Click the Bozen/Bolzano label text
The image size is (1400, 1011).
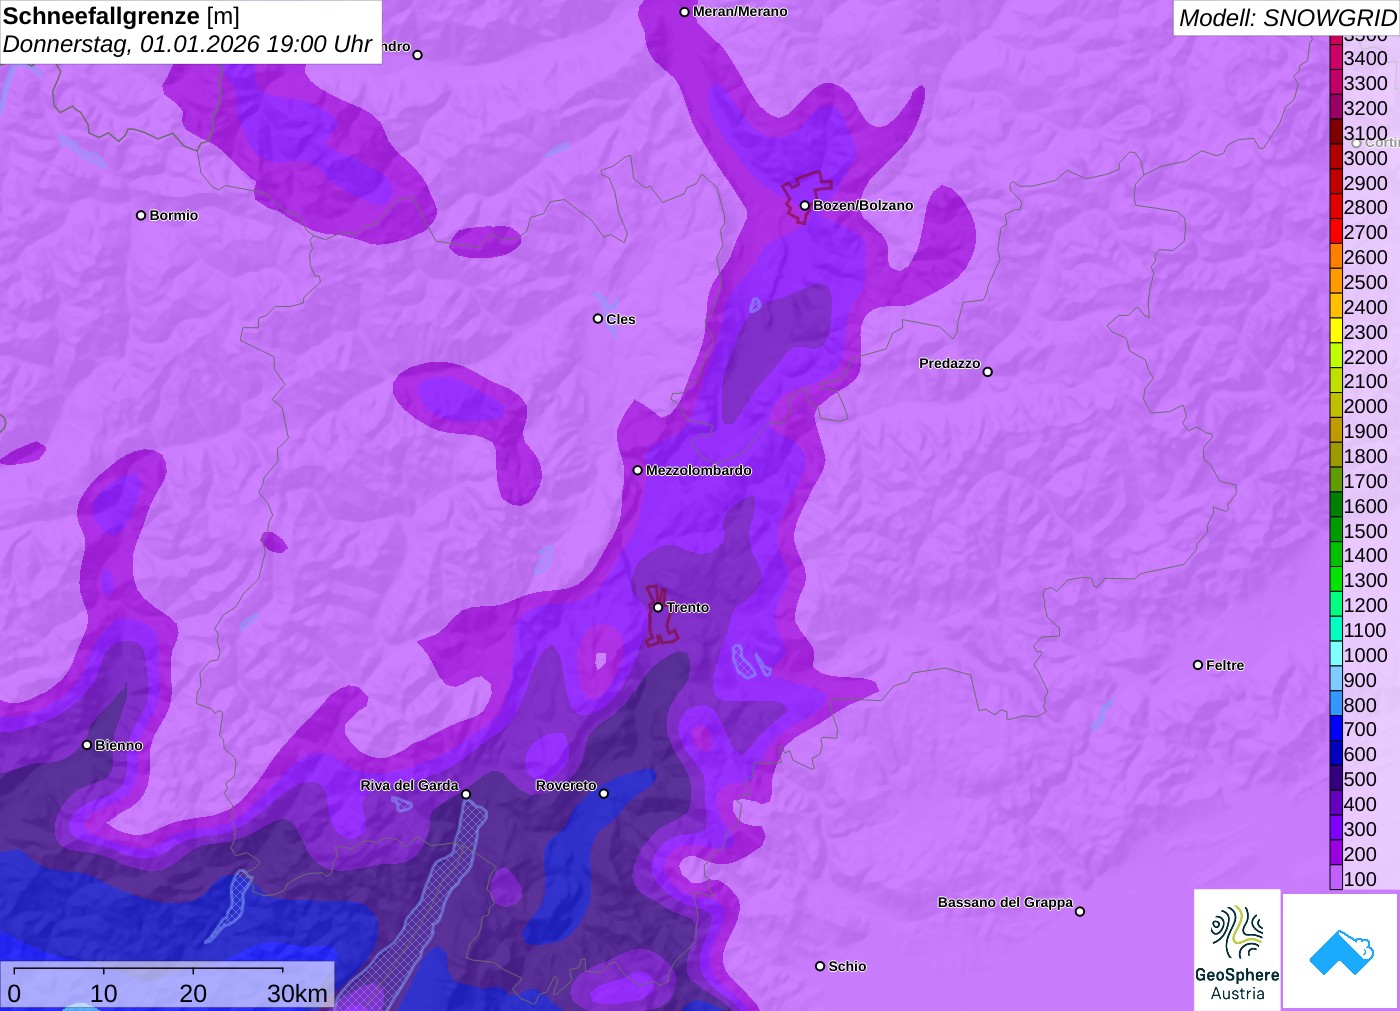863,205
